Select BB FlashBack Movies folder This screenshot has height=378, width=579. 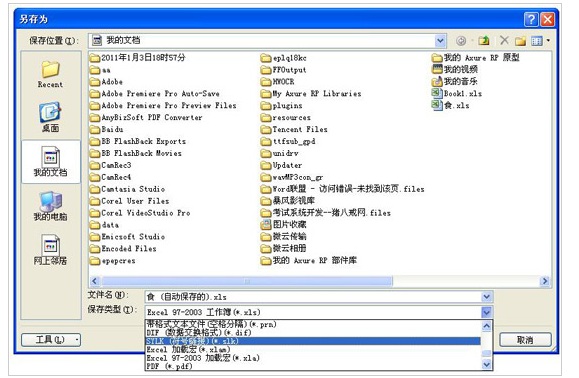[136, 153]
